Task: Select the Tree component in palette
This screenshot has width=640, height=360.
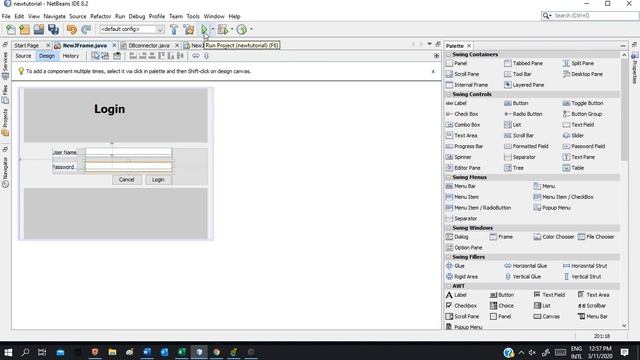Action: coord(514,168)
